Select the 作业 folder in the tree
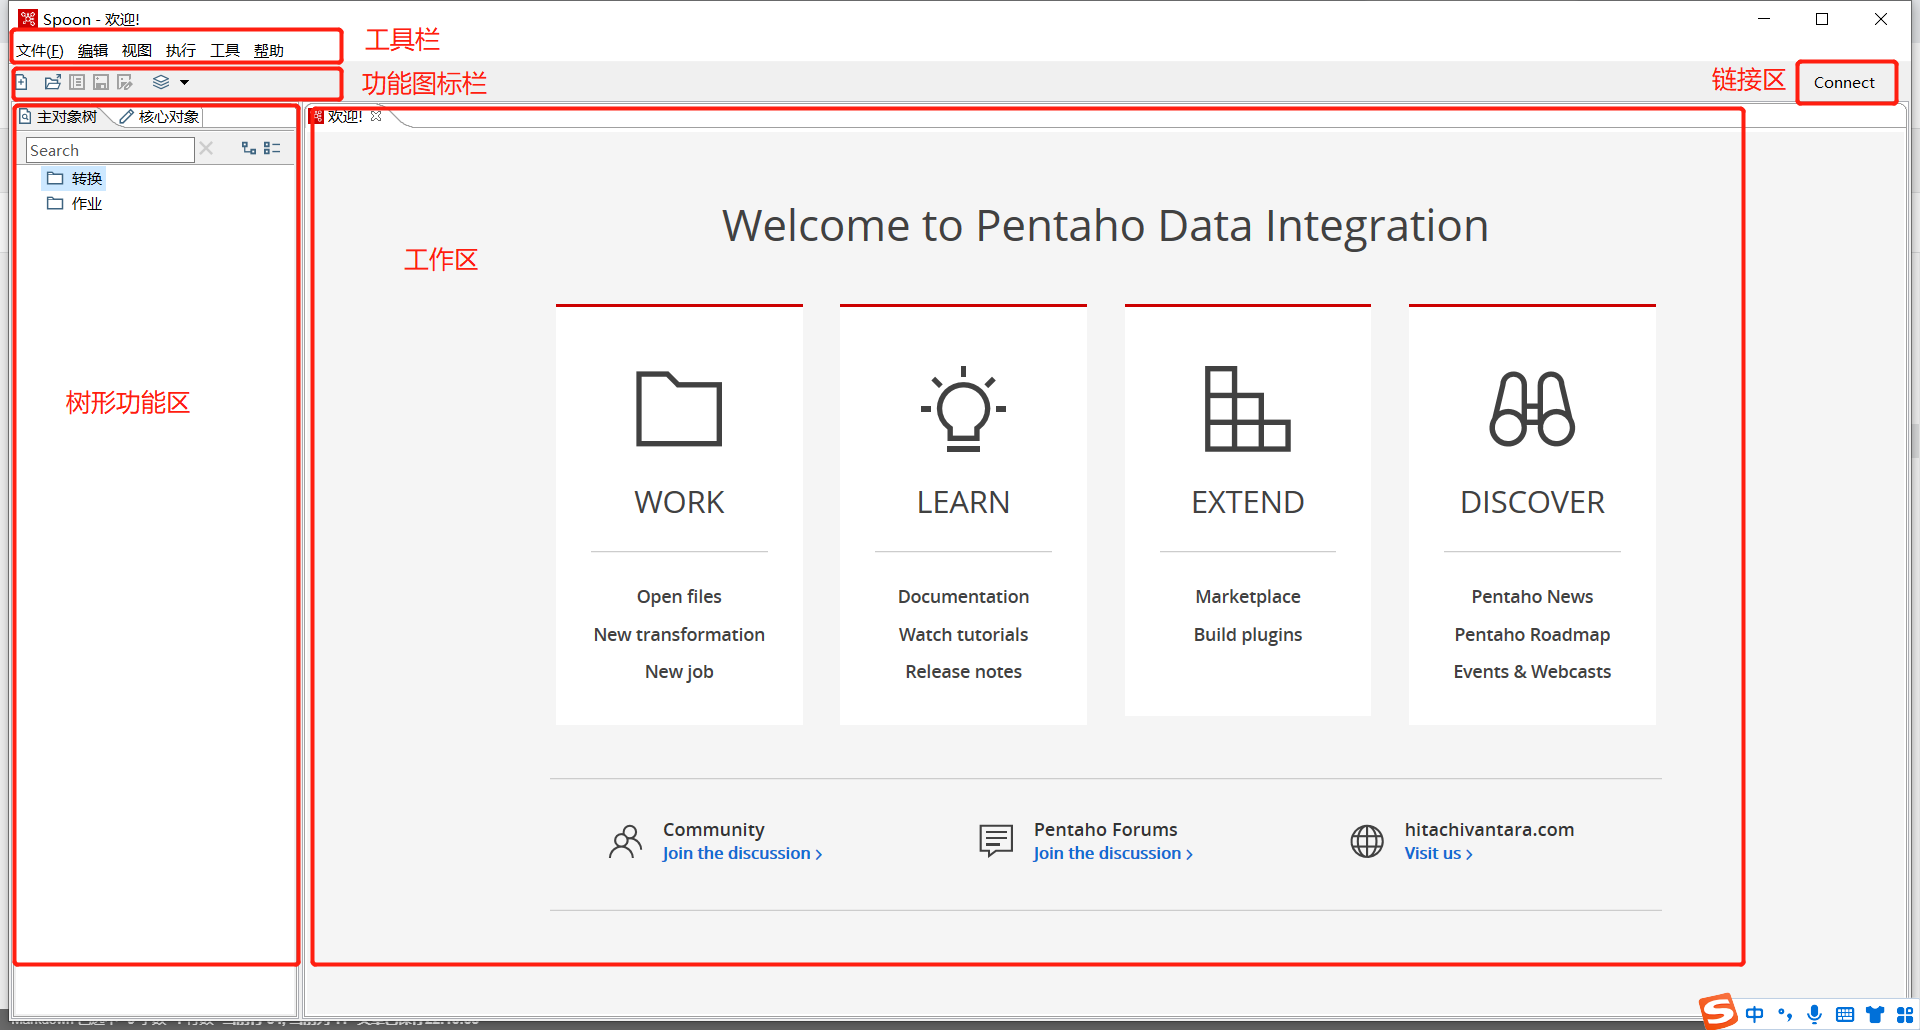The image size is (1920, 1030). [75, 204]
